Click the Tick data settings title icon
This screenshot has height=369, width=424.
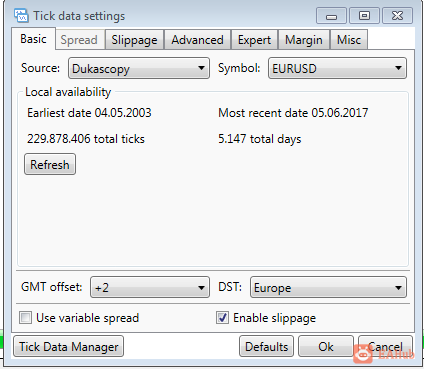21,16
